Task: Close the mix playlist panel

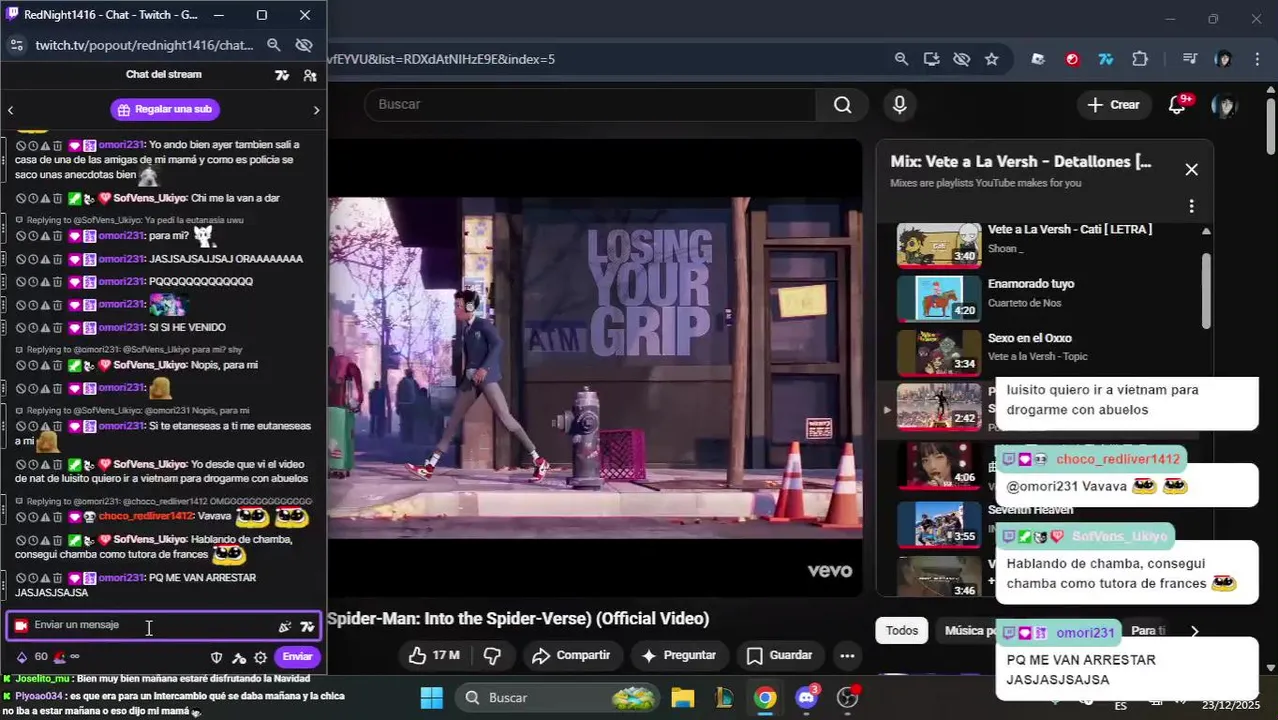Action: click(x=1191, y=170)
